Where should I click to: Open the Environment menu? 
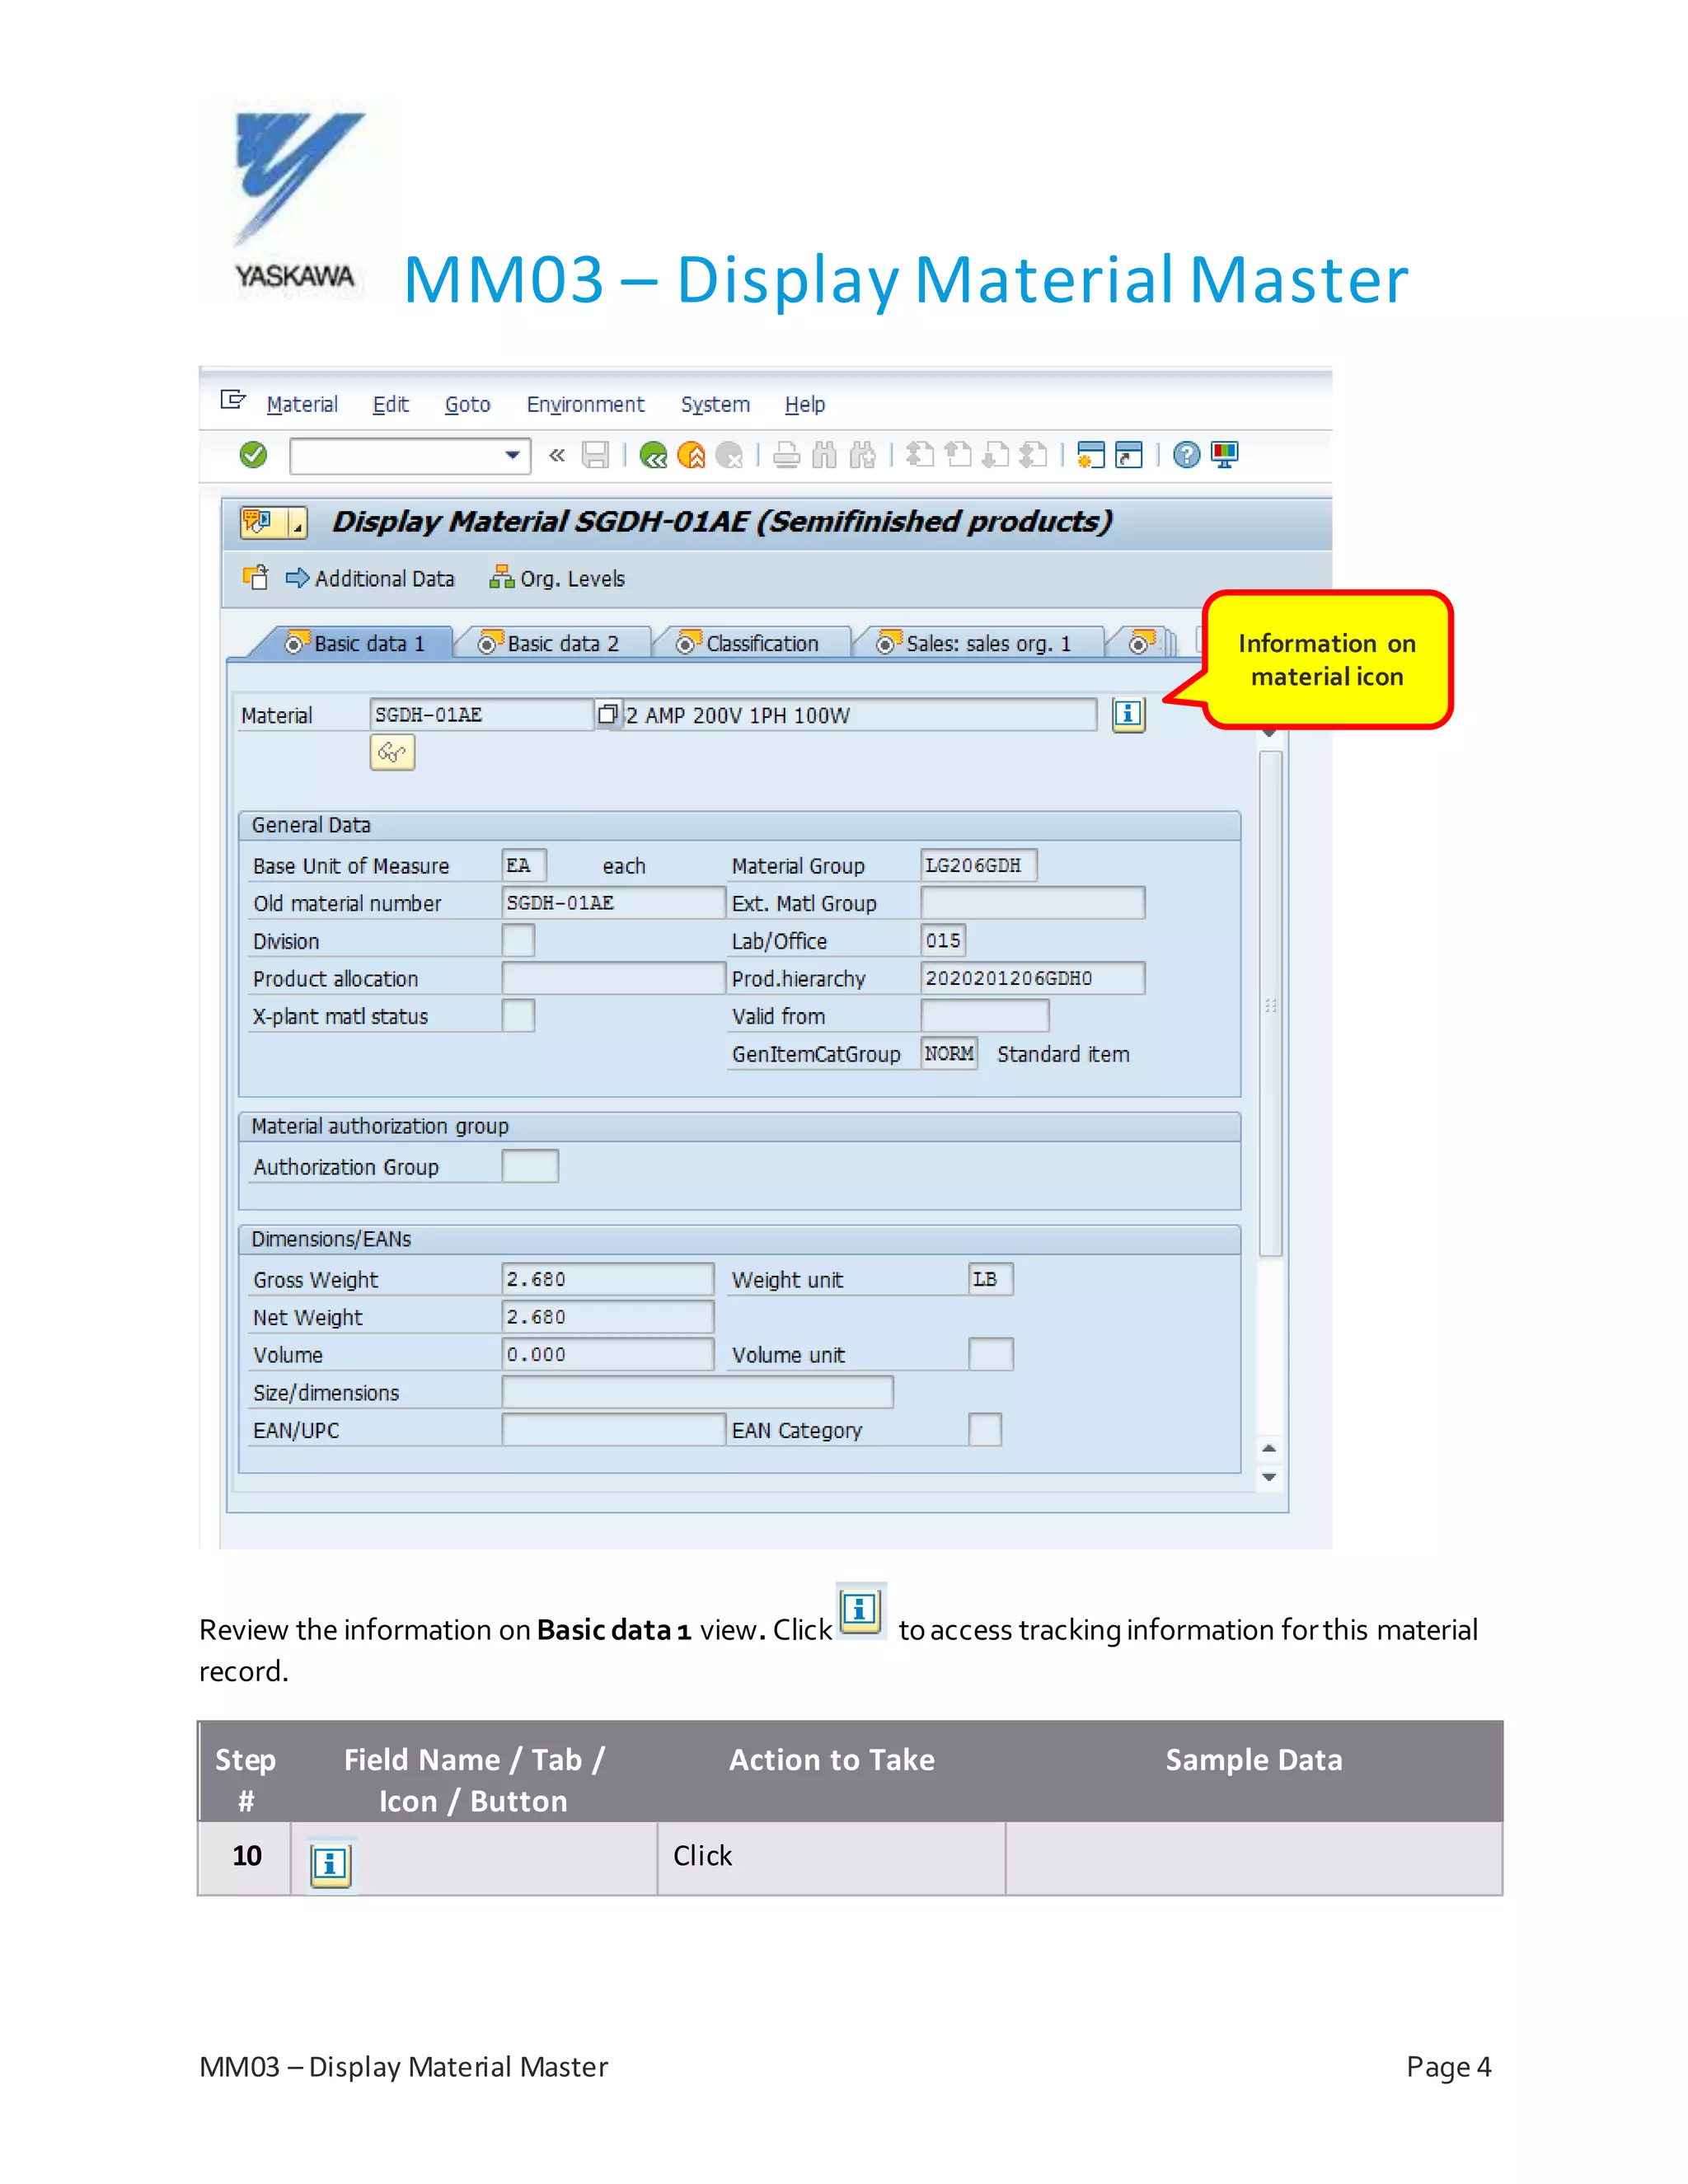coord(586,404)
